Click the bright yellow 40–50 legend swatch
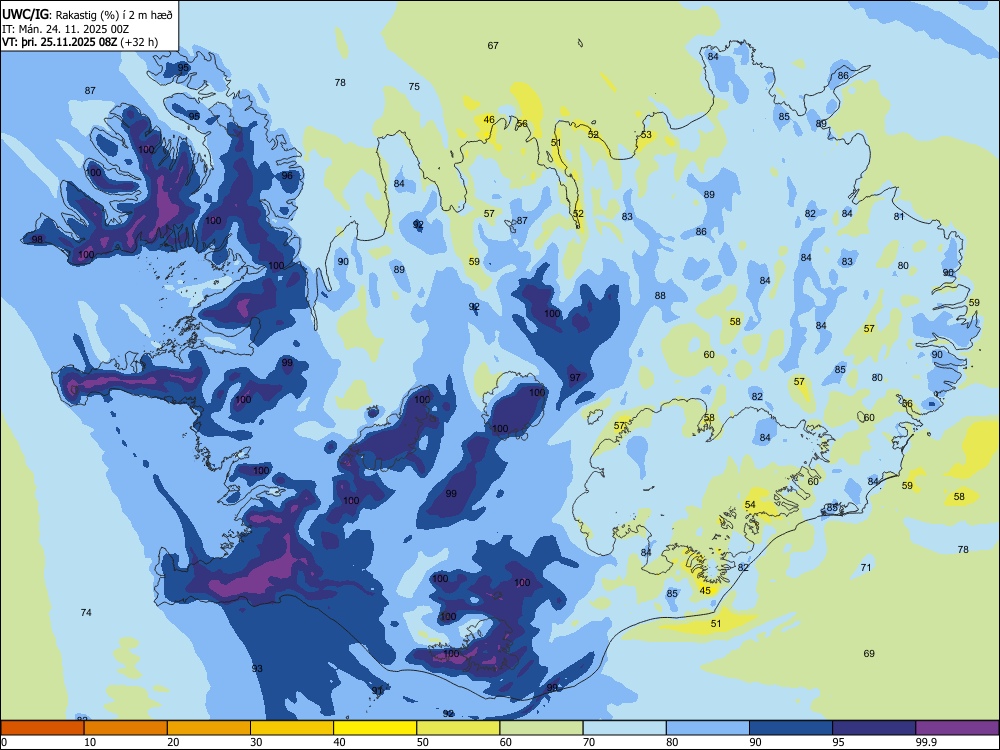Image resolution: width=1000 pixels, height=750 pixels. [375, 728]
